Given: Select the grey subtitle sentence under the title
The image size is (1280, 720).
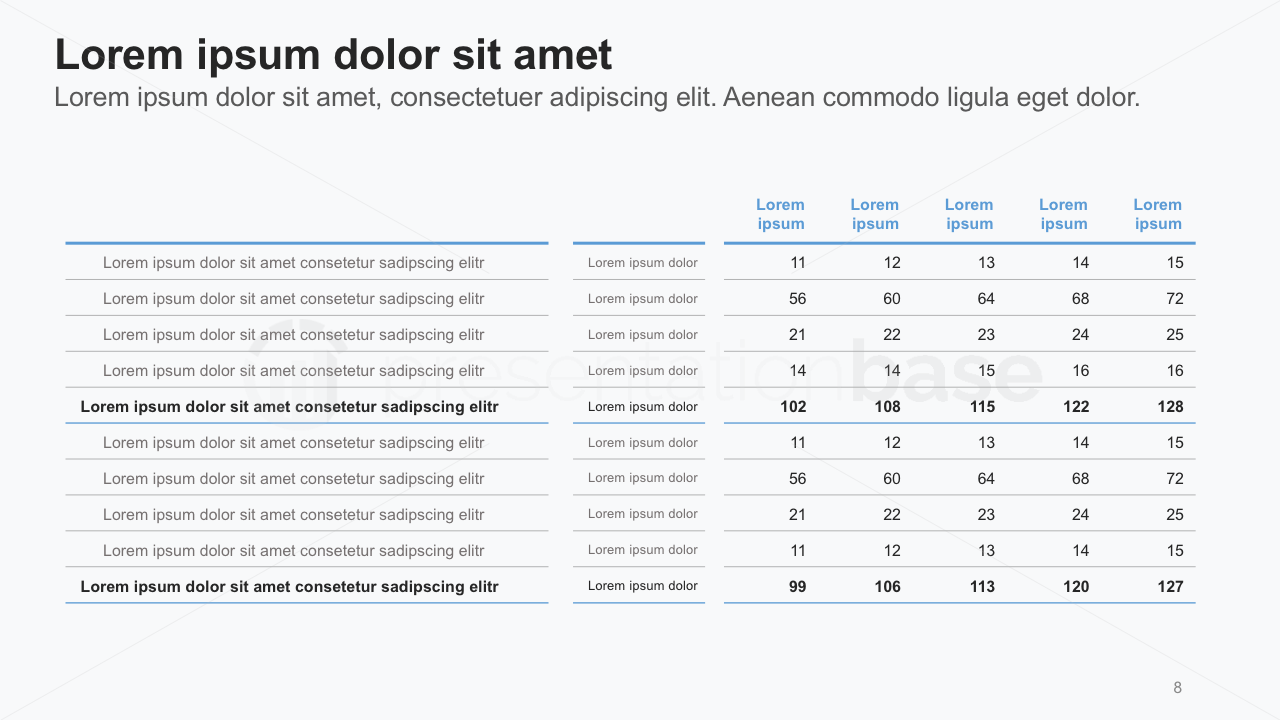Looking at the screenshot, I should [597, 98].
